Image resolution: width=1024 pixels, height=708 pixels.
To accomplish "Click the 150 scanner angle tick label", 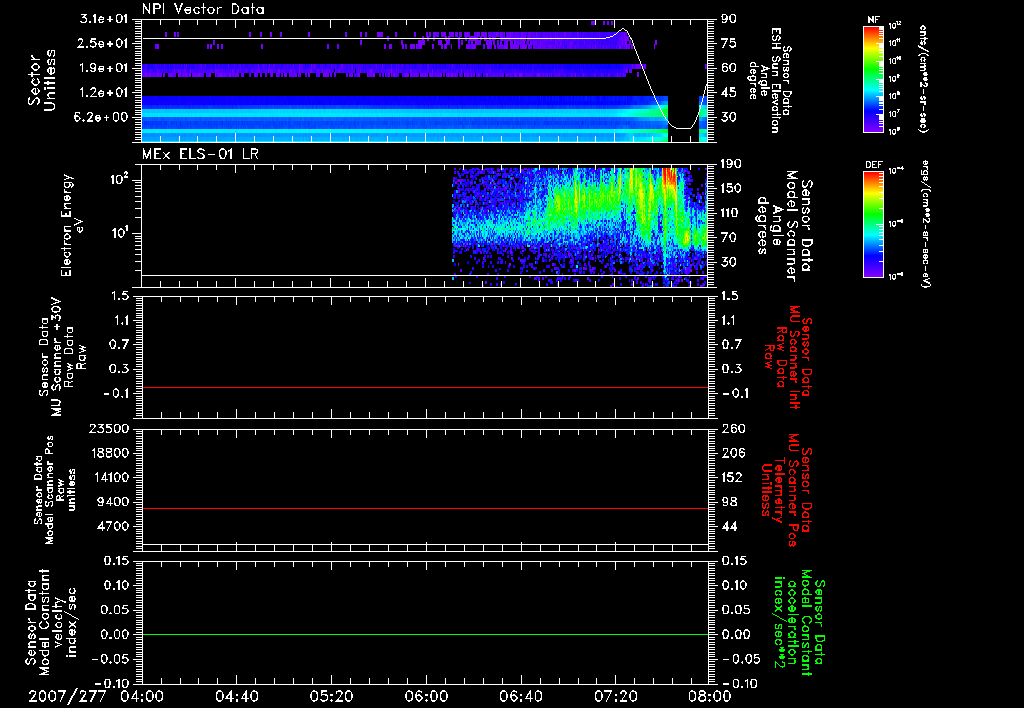I will pyautogui.click(x=731, y=188).
